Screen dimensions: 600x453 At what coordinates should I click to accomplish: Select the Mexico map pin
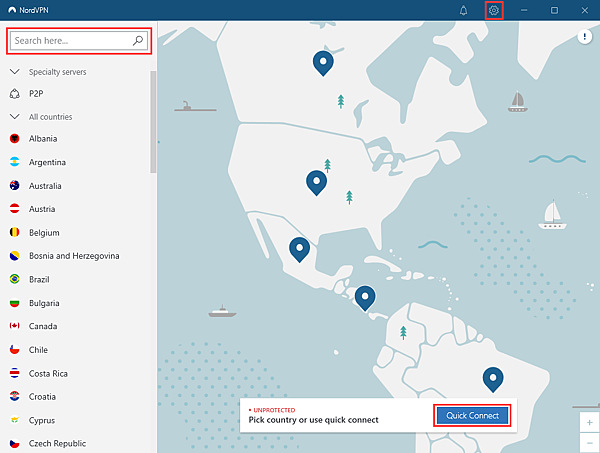click(x=300, y=249)
